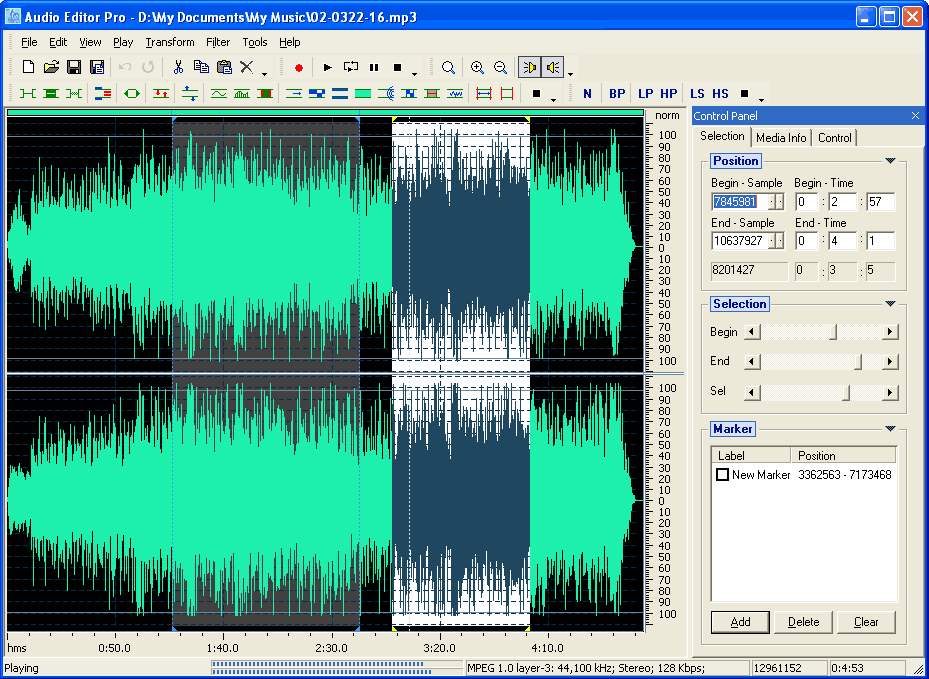Apply the HP high-pass filter
929x679 pixels.
[668, 94]
